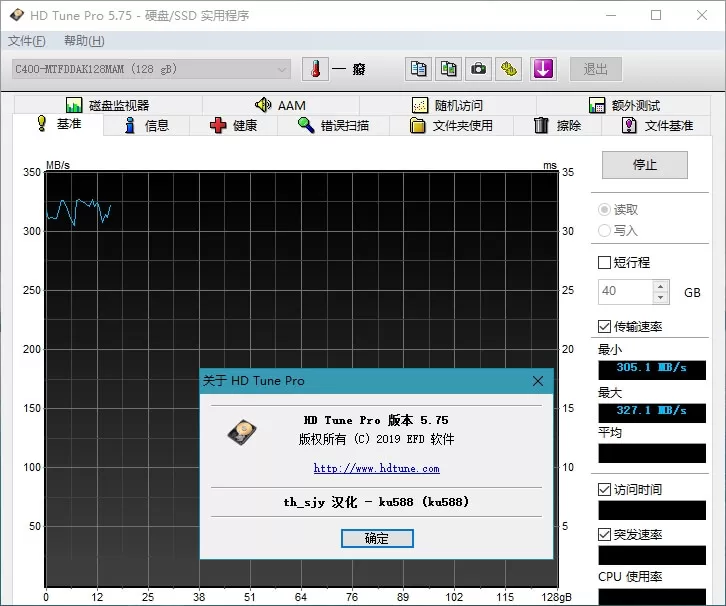Open the 文件(F) menu

(27, 41)
